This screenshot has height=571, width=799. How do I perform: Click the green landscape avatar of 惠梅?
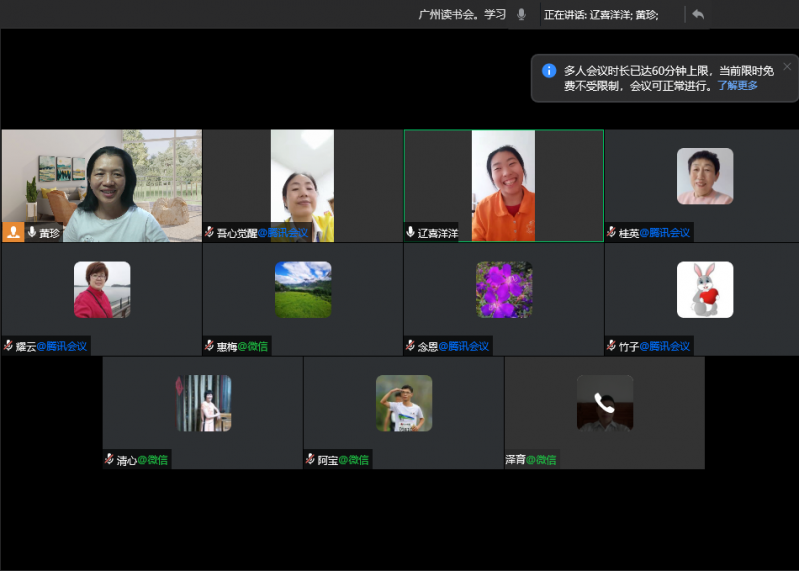(302, 290)
